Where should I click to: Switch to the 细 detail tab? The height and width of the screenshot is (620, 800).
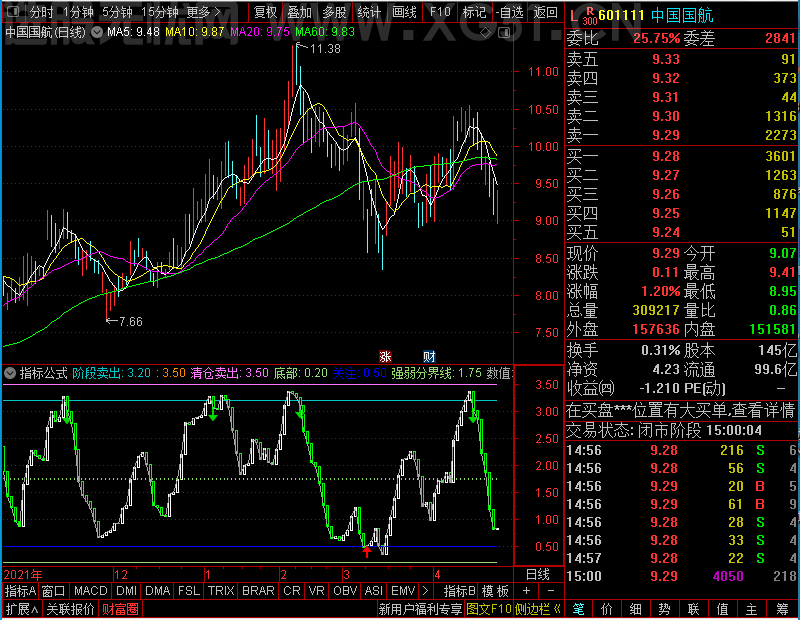click(x=636, y=609)
